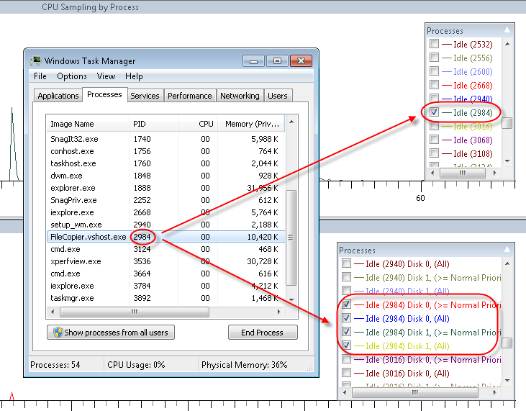This screenshot has width=526, height=411.
Task: Sort by the Image Name column header
Action: (x=87, y=124)
